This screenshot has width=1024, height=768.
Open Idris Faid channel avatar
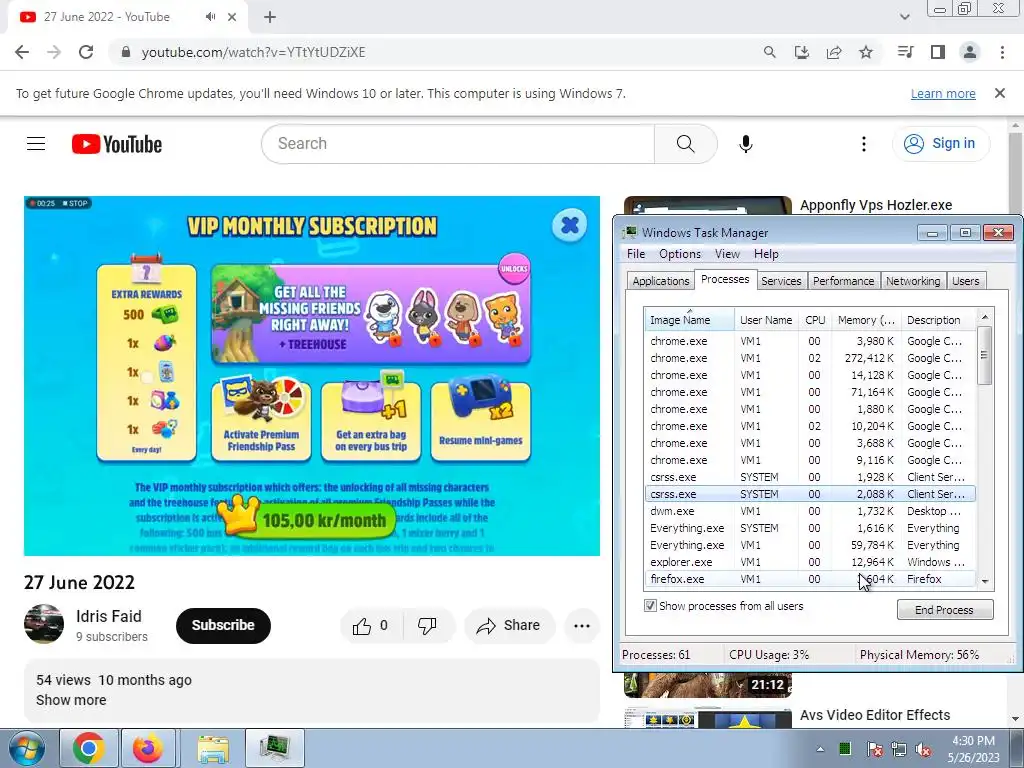pos(44,624)
